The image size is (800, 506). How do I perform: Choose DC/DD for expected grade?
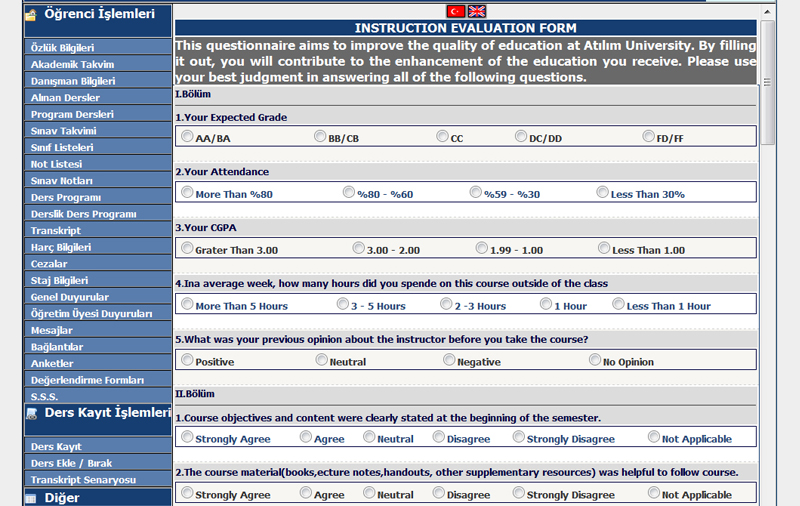click(521, 136)
